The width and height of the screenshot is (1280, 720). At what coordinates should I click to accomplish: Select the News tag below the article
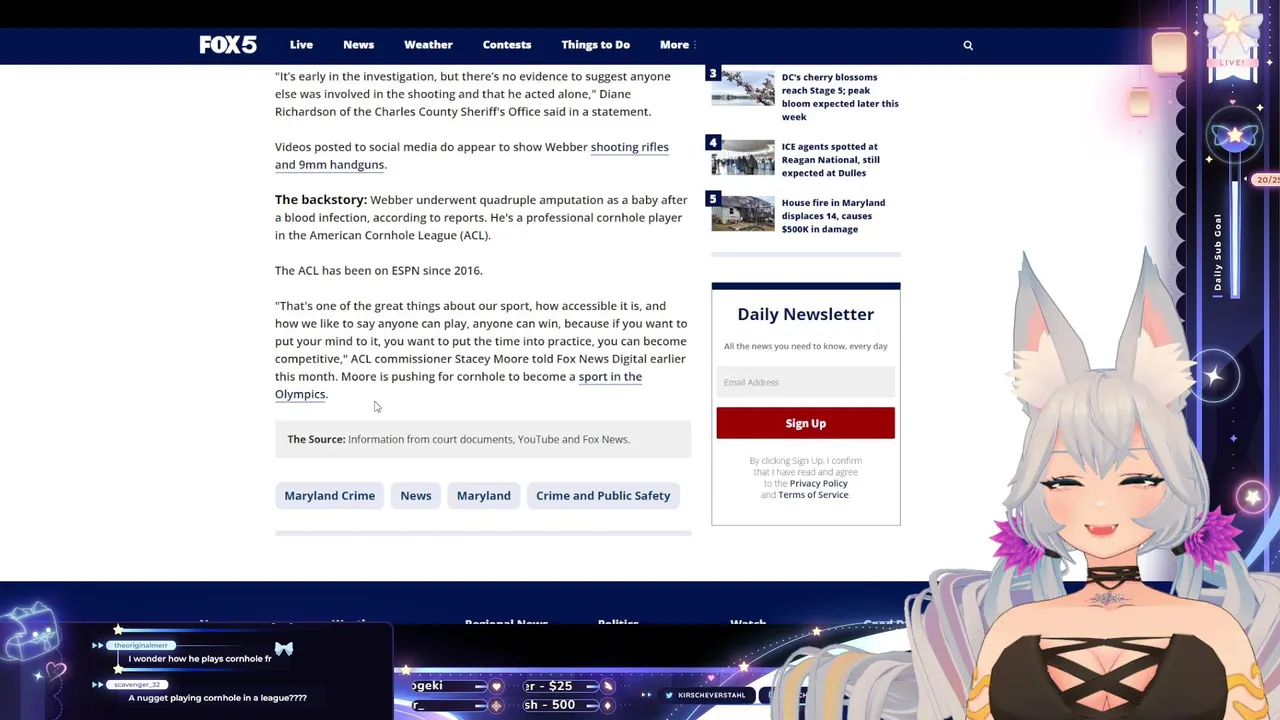click(x=416, y=495)
